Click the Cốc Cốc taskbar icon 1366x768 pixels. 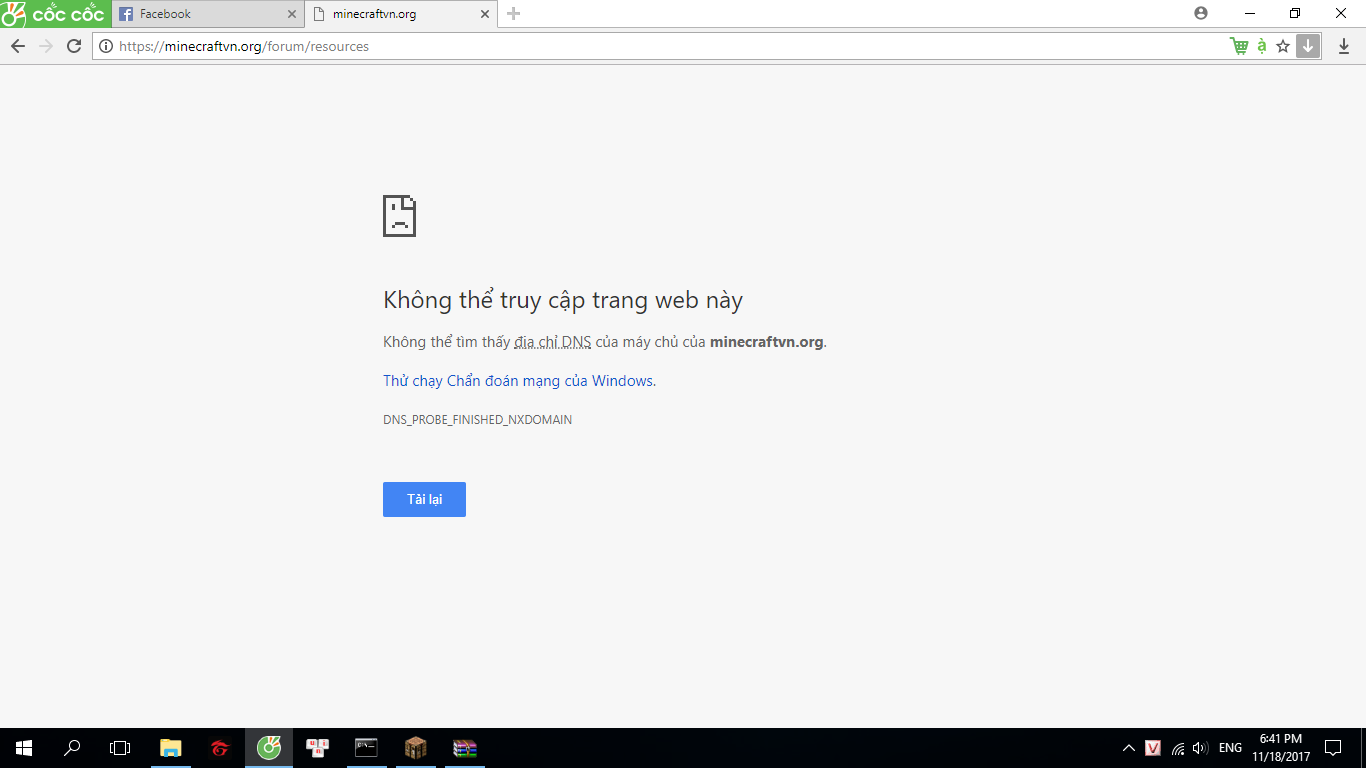coord(269,748)
